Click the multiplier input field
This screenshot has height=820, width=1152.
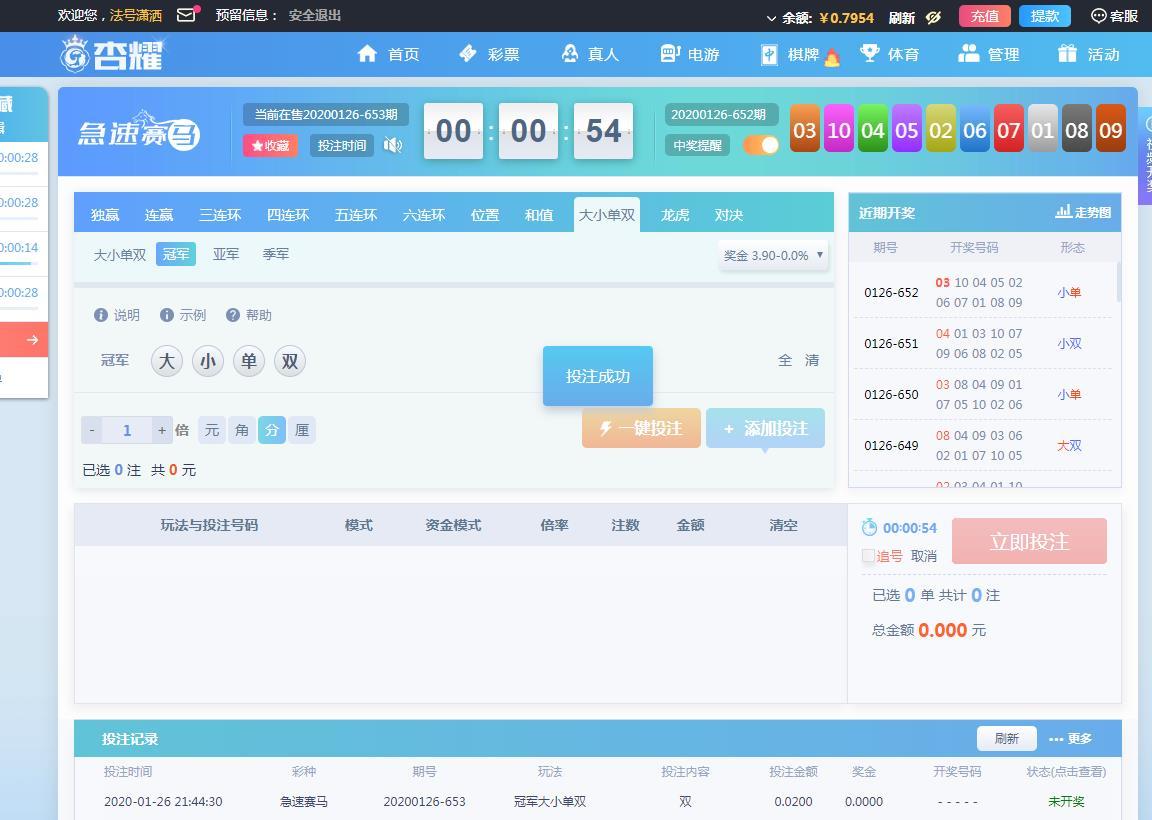pos(127,430)
